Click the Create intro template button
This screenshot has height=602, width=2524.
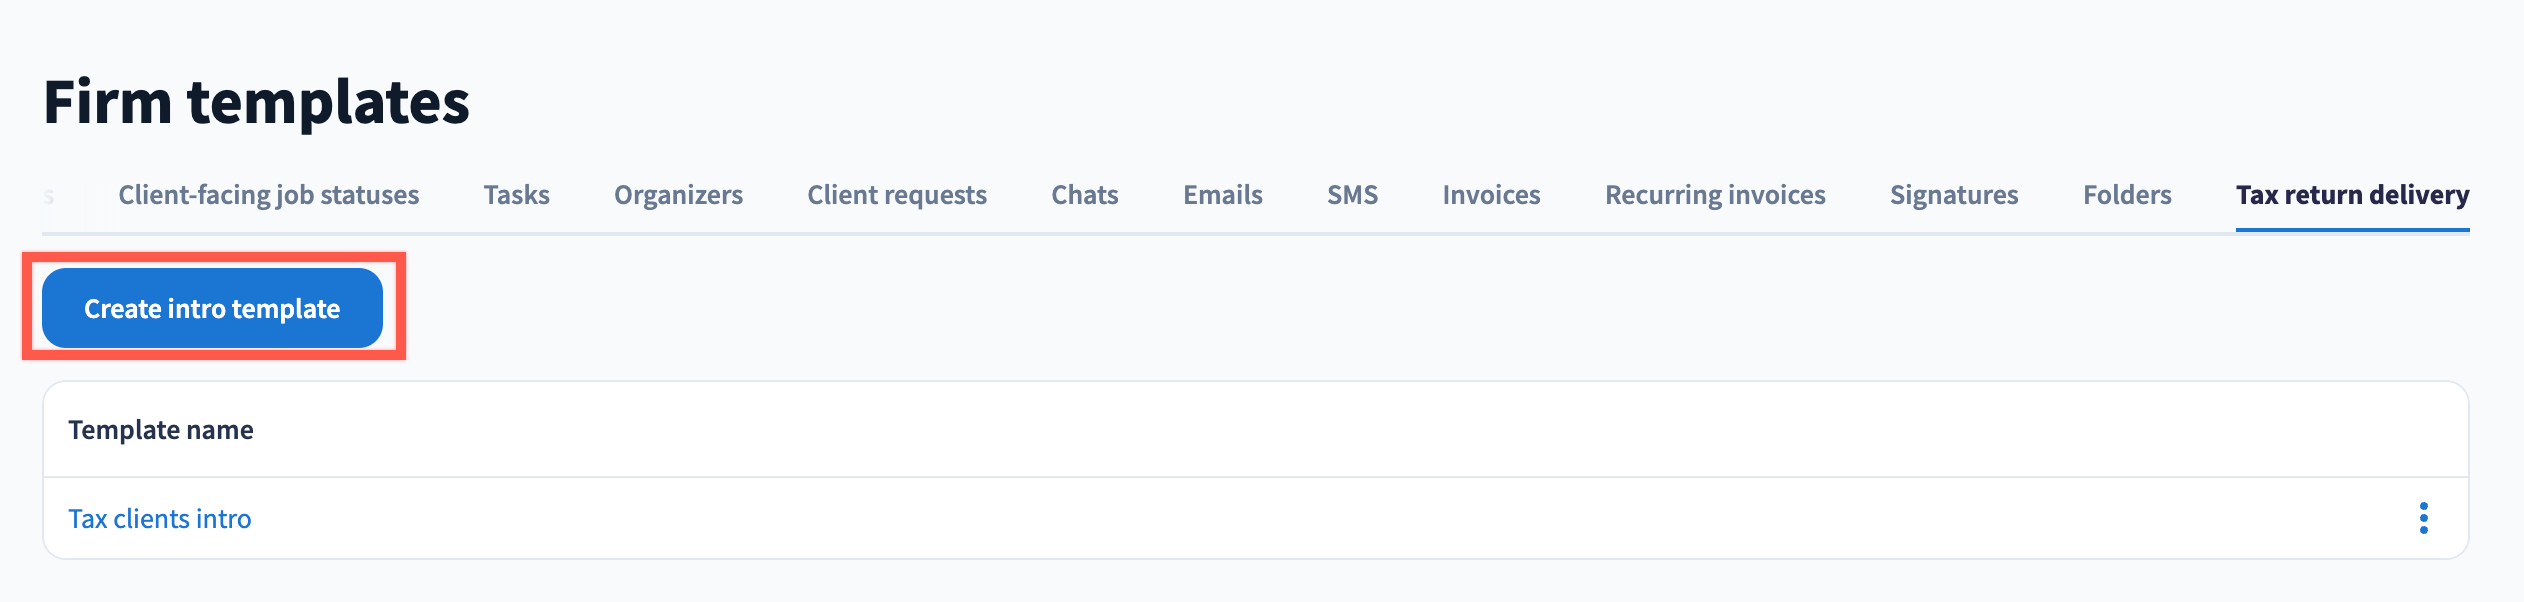coord(212,308)
